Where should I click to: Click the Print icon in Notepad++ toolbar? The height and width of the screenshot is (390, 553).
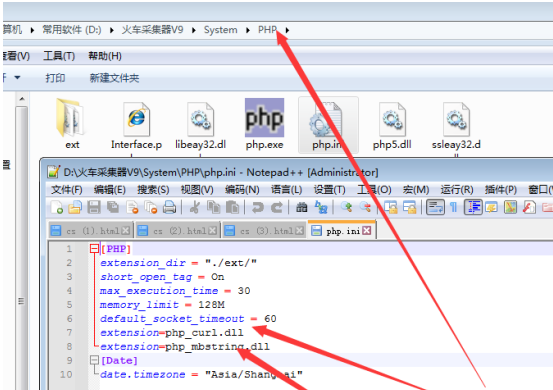point(169,207)
